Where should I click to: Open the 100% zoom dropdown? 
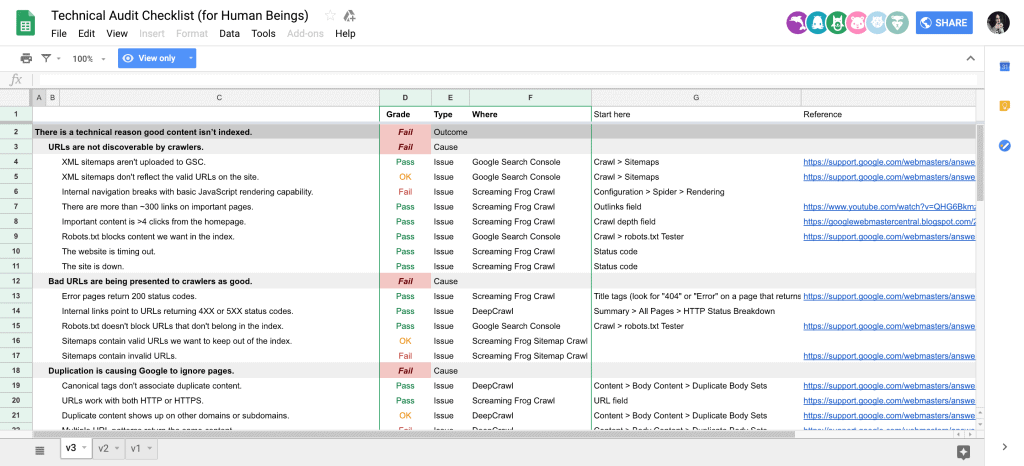tap(89, 59)
